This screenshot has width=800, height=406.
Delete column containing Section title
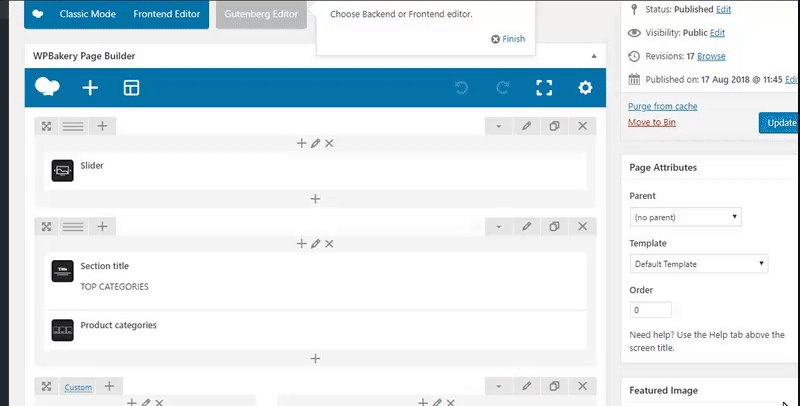(x=329, y=244)
